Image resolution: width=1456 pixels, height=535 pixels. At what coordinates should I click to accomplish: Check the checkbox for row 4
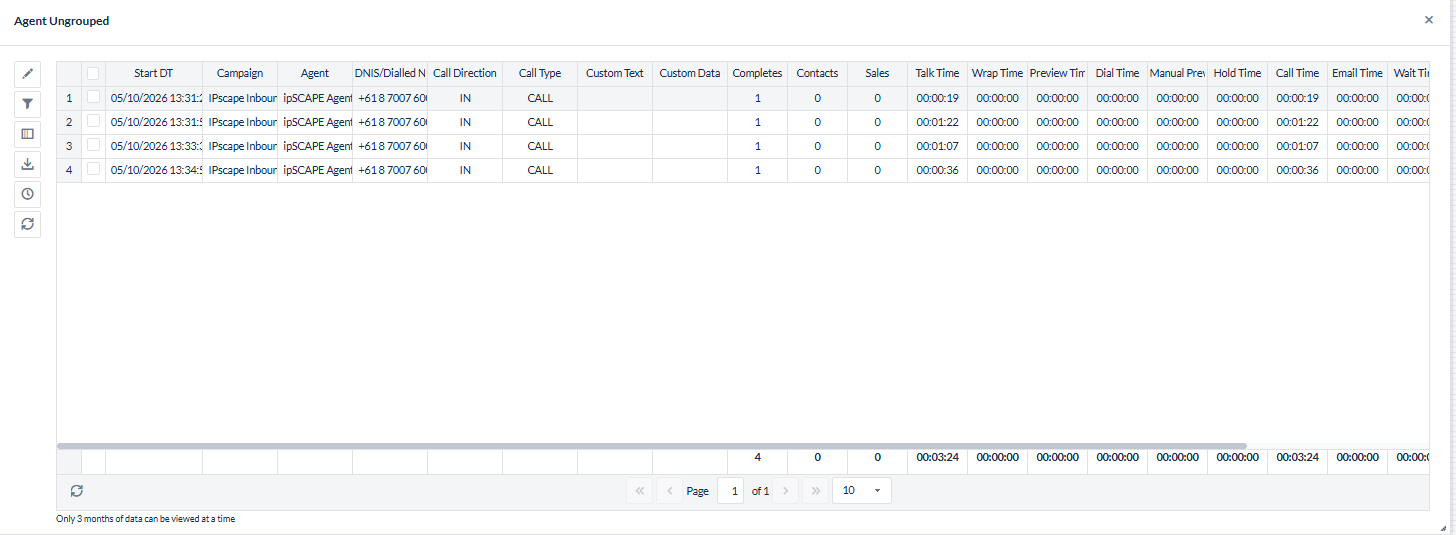[93, 169]
